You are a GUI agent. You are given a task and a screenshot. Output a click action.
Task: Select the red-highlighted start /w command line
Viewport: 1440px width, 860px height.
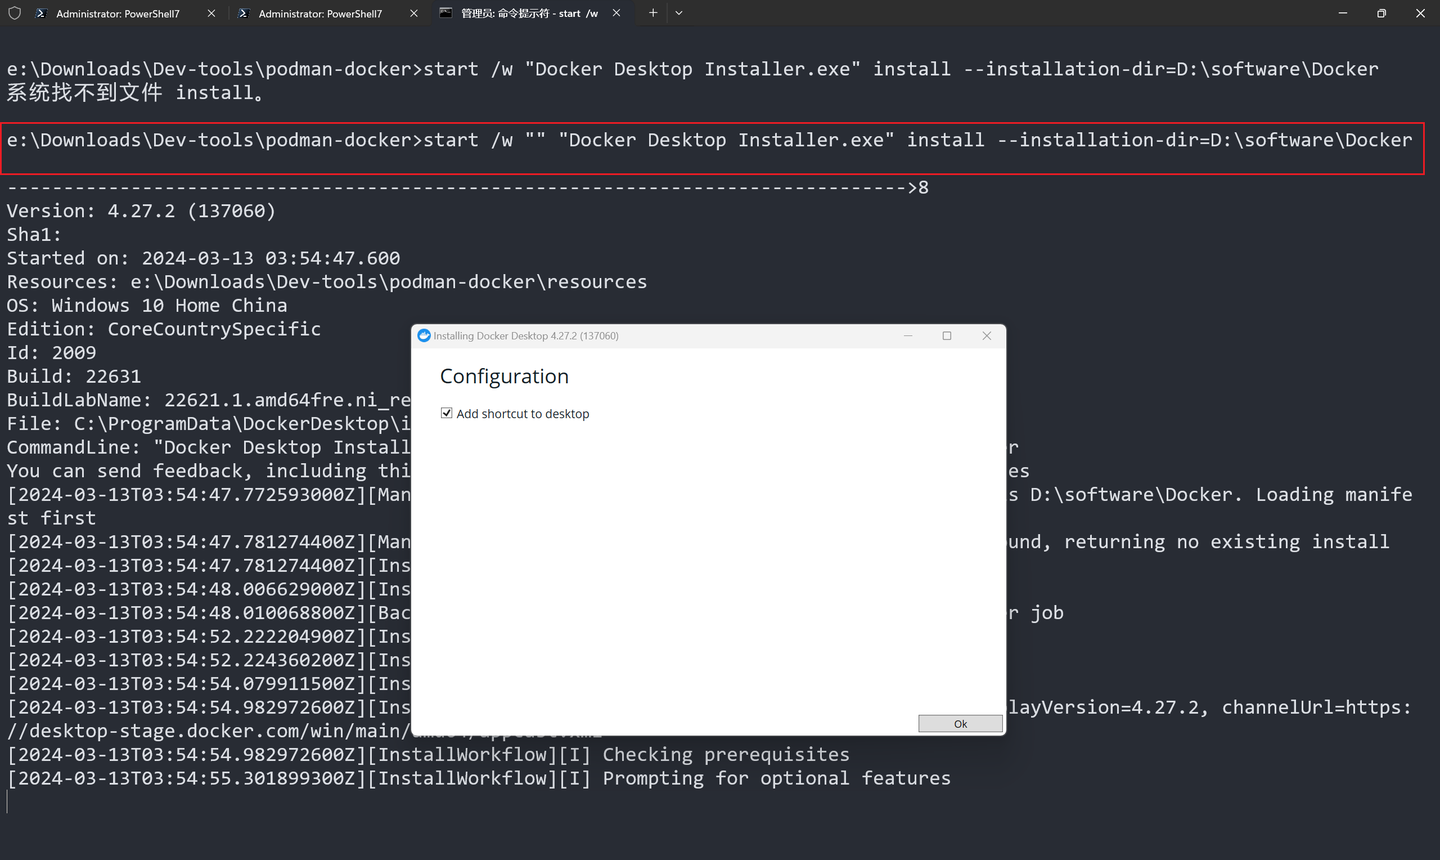point(700,140)
